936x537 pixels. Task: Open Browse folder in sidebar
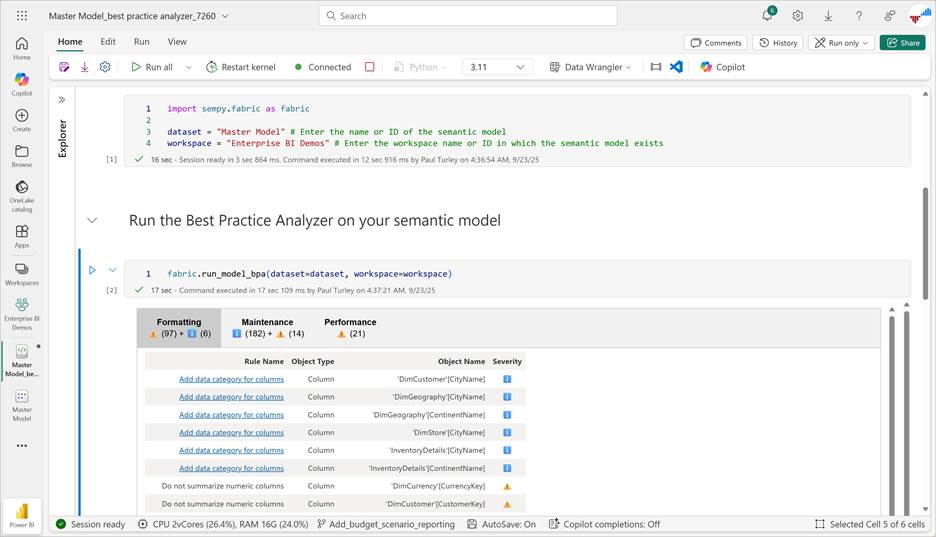pos(21,155)
